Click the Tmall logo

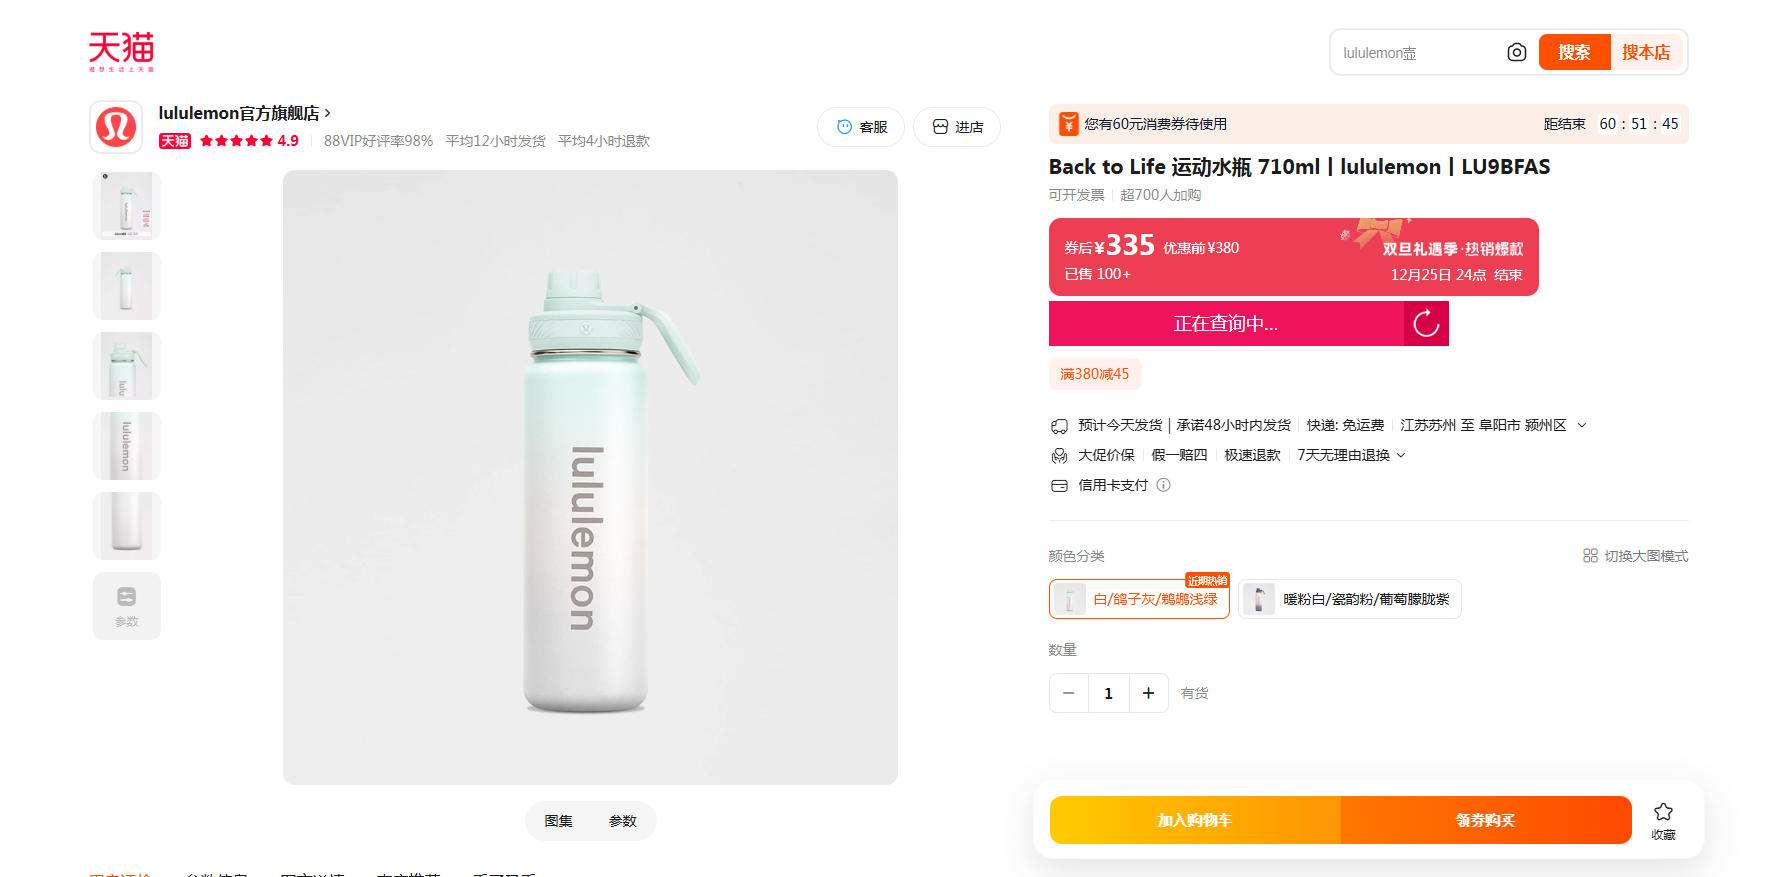coord(121,51)
